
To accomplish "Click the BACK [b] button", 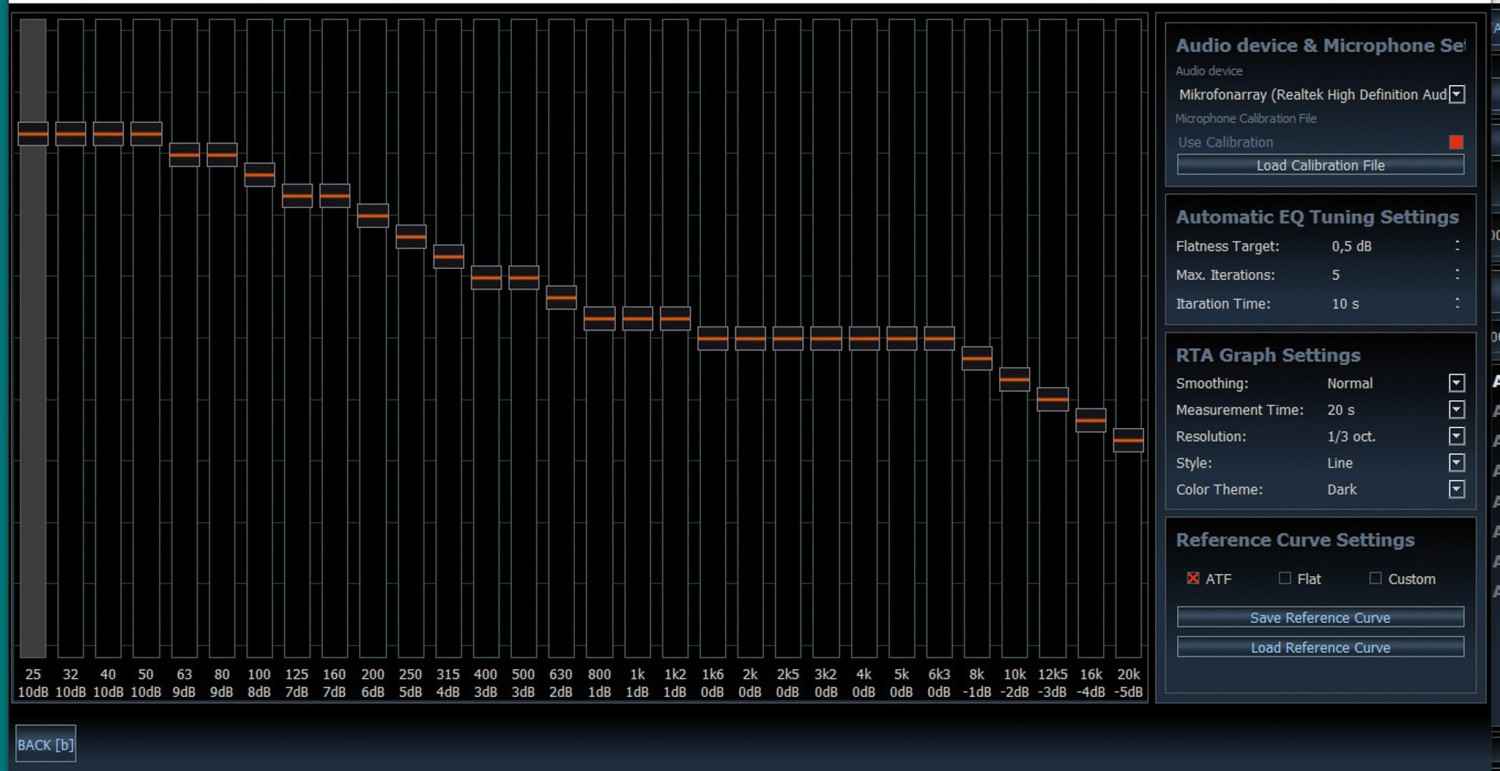I will (46, 744).
